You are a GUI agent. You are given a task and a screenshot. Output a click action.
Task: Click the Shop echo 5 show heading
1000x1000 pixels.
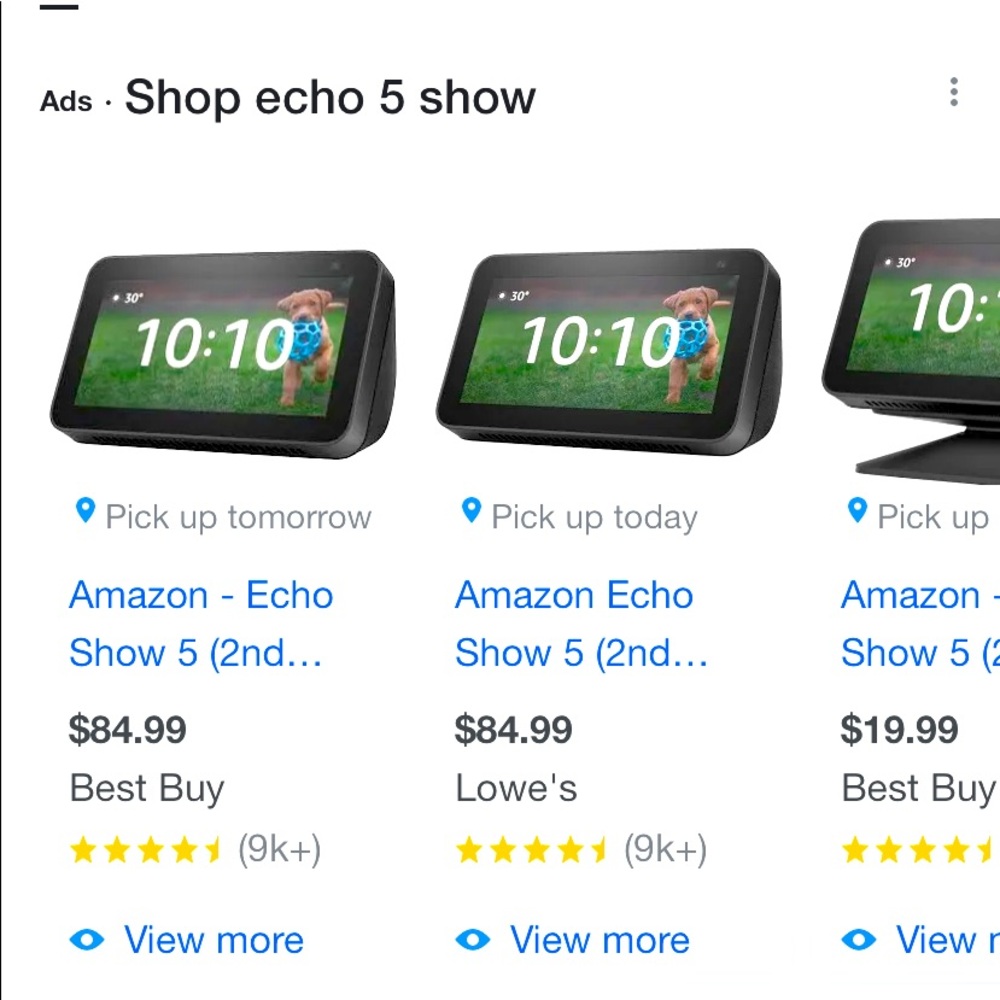[x=330, y=96]
